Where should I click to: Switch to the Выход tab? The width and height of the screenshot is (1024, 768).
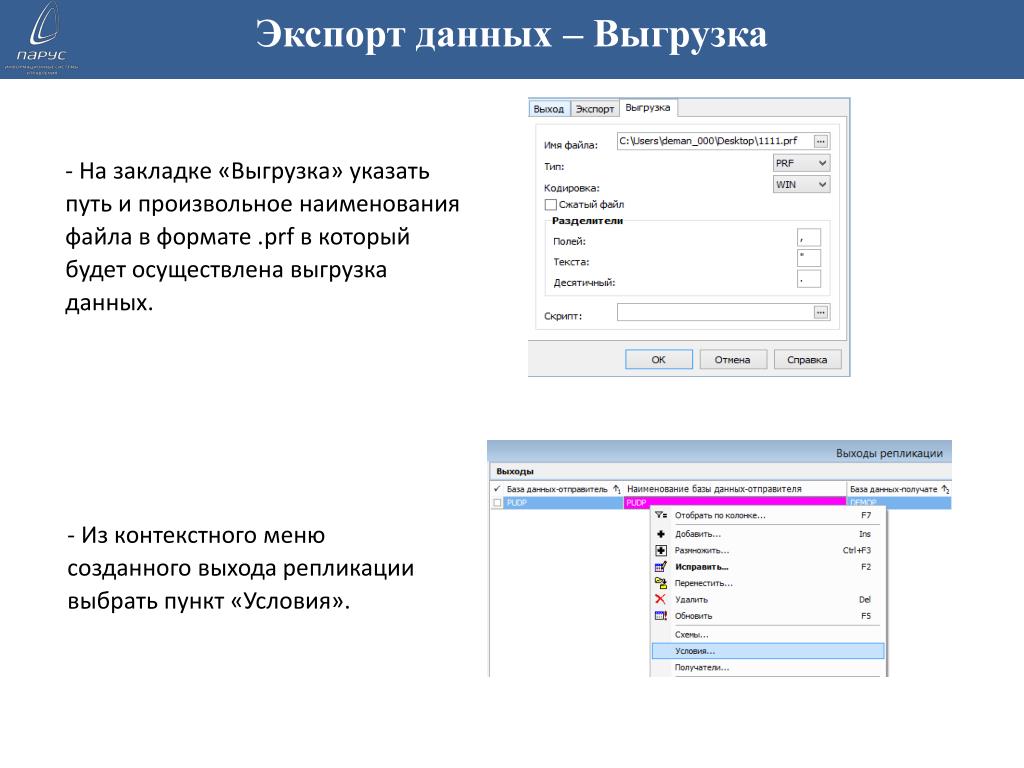click(x=549, y=109)
